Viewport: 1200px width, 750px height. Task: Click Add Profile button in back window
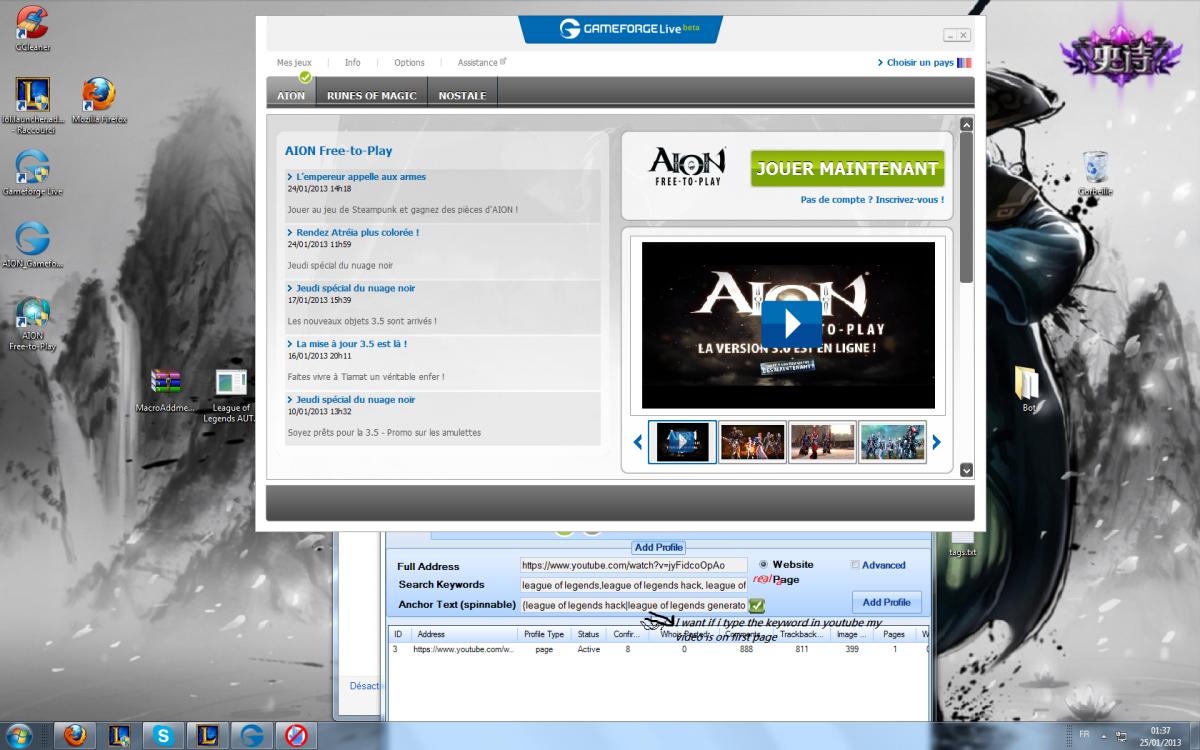886,602
